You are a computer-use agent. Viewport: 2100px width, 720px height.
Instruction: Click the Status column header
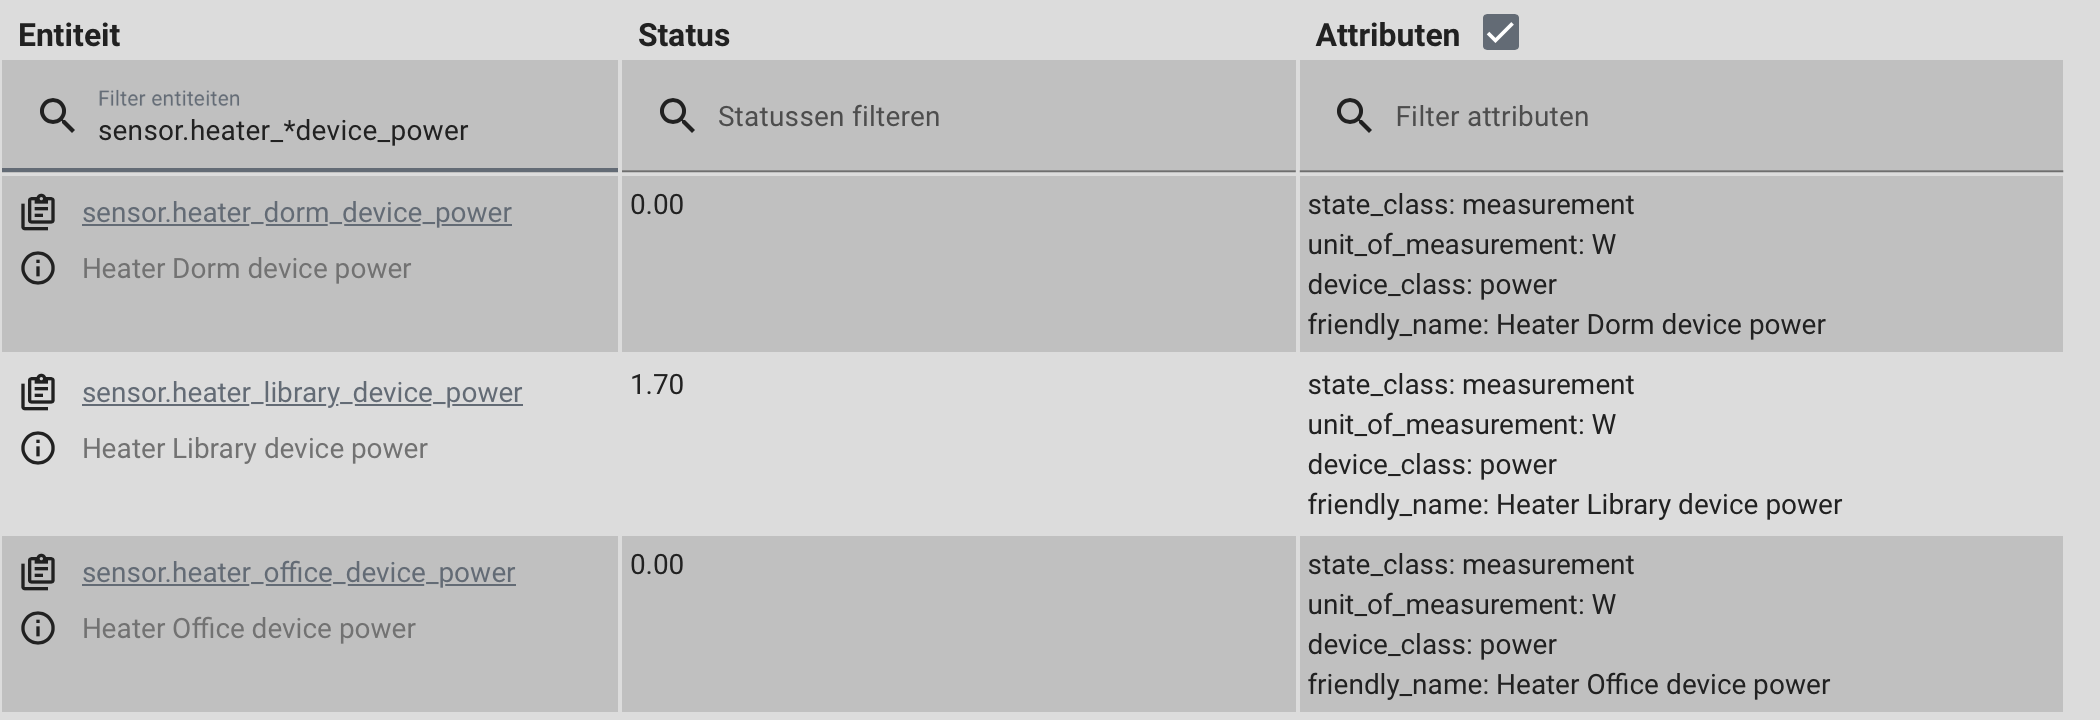pyautogui.click(x=685, y=33)
